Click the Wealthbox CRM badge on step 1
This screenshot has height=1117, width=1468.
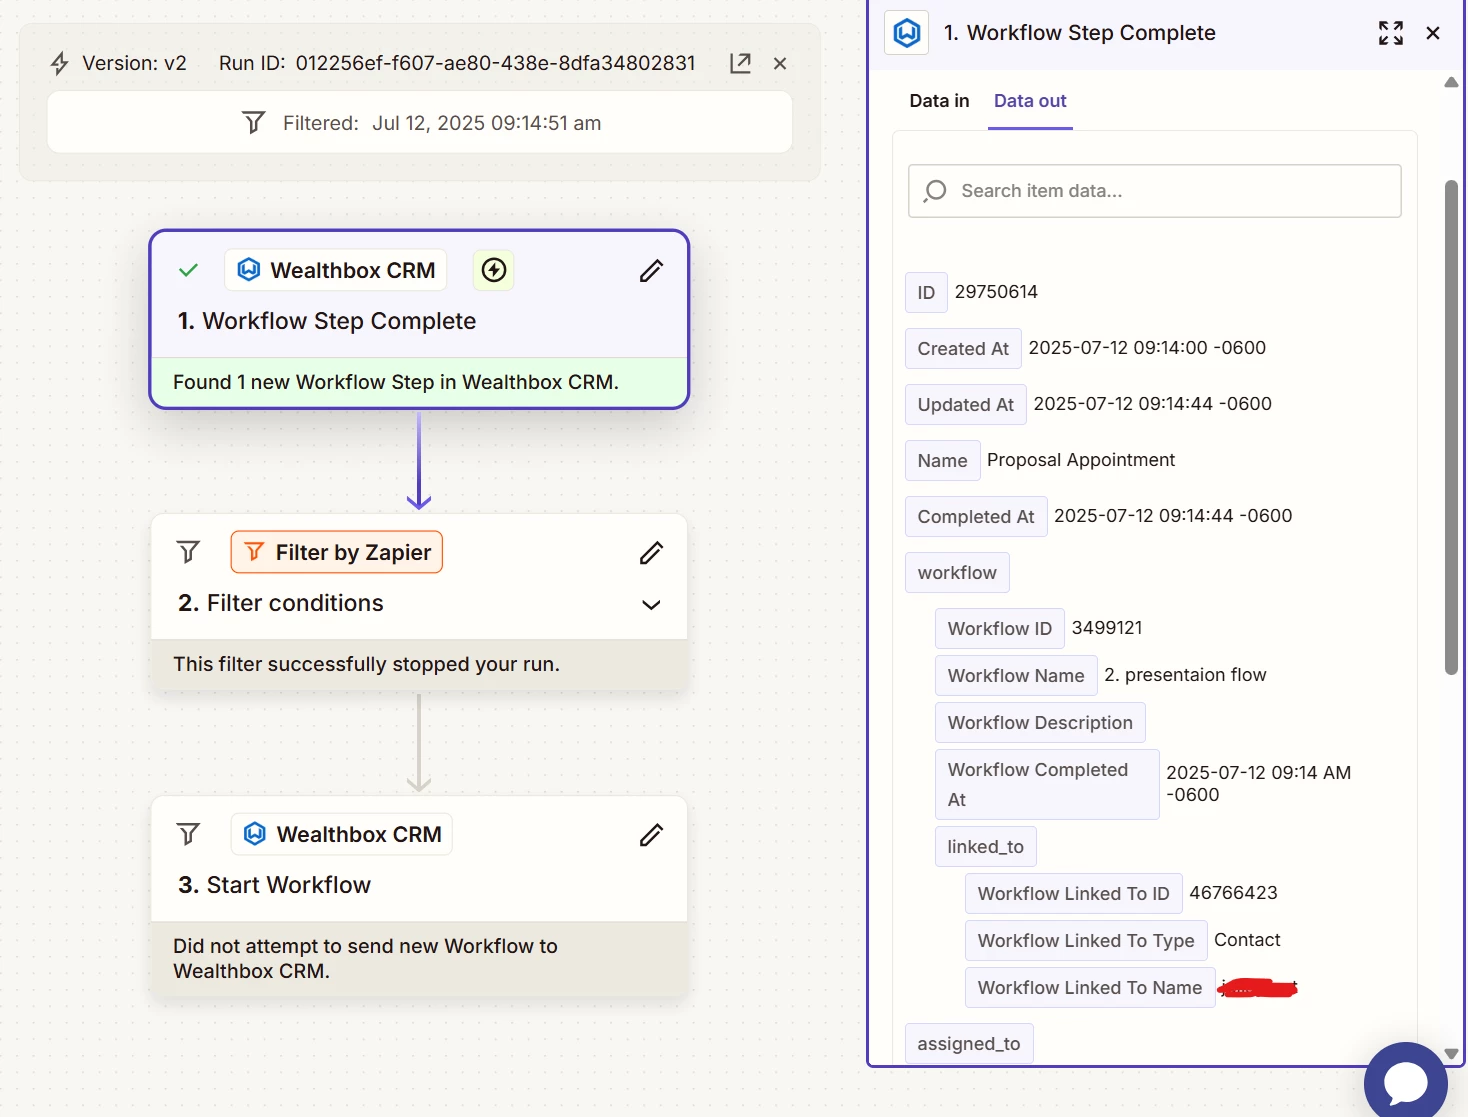click(336, 270)
